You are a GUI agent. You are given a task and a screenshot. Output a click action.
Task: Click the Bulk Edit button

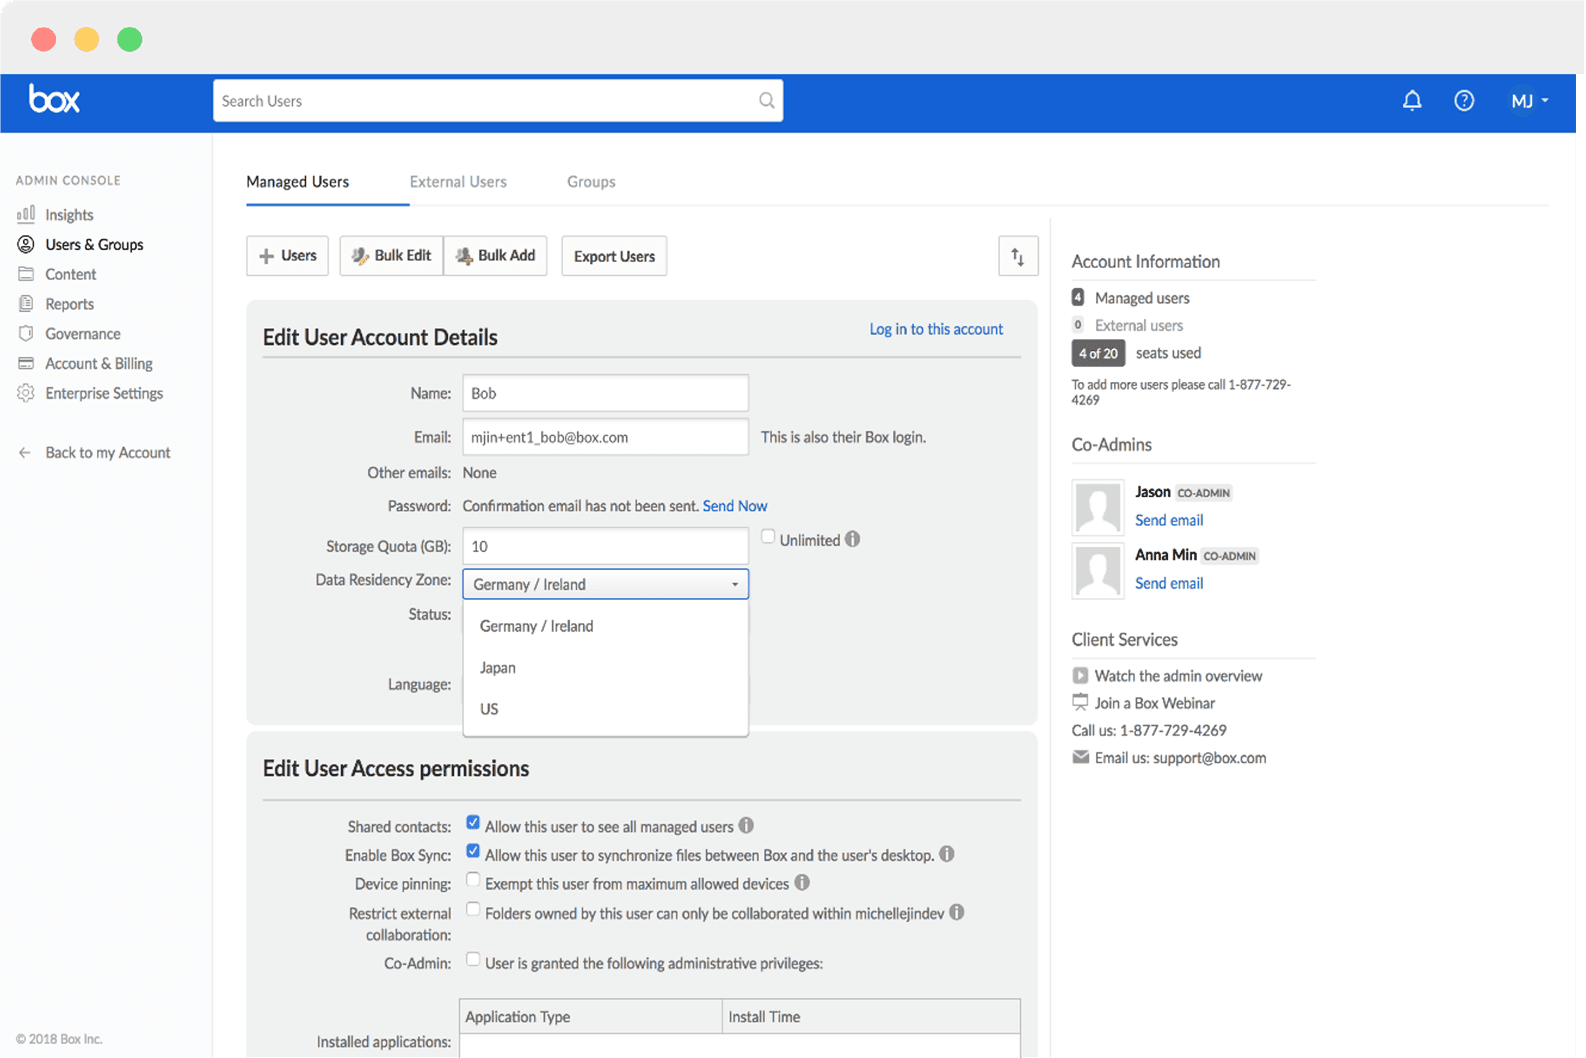tap(391, 256)
